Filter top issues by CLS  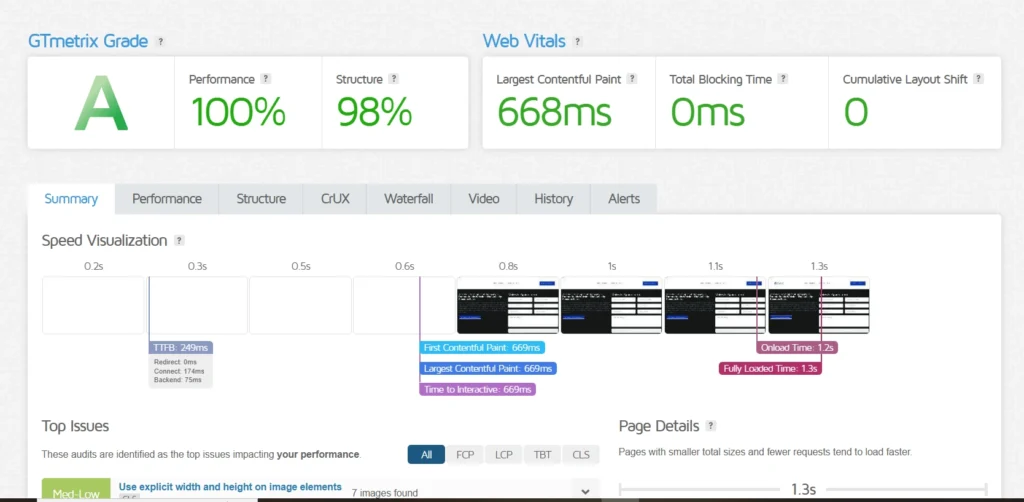coord(581,454)
